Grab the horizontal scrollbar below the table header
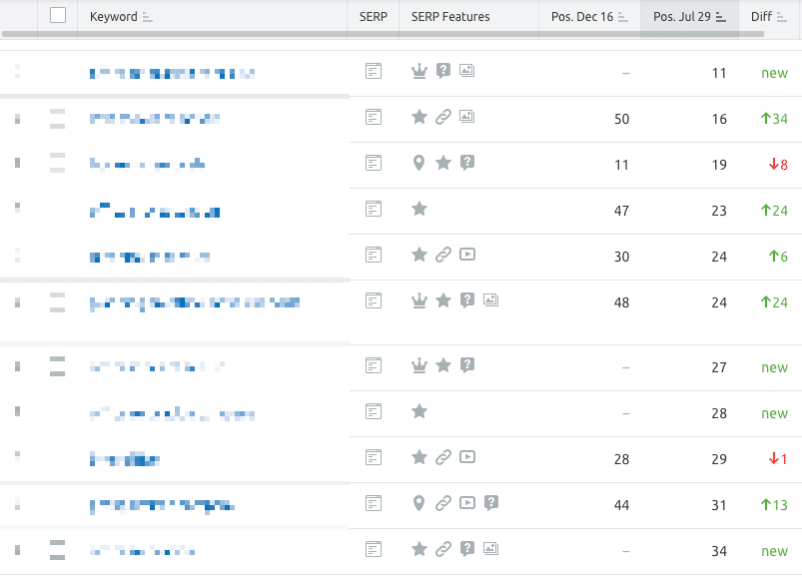Image resolution: width=802 pixels, height=576 pixels. pyautogui.click(x=383, y=34)
